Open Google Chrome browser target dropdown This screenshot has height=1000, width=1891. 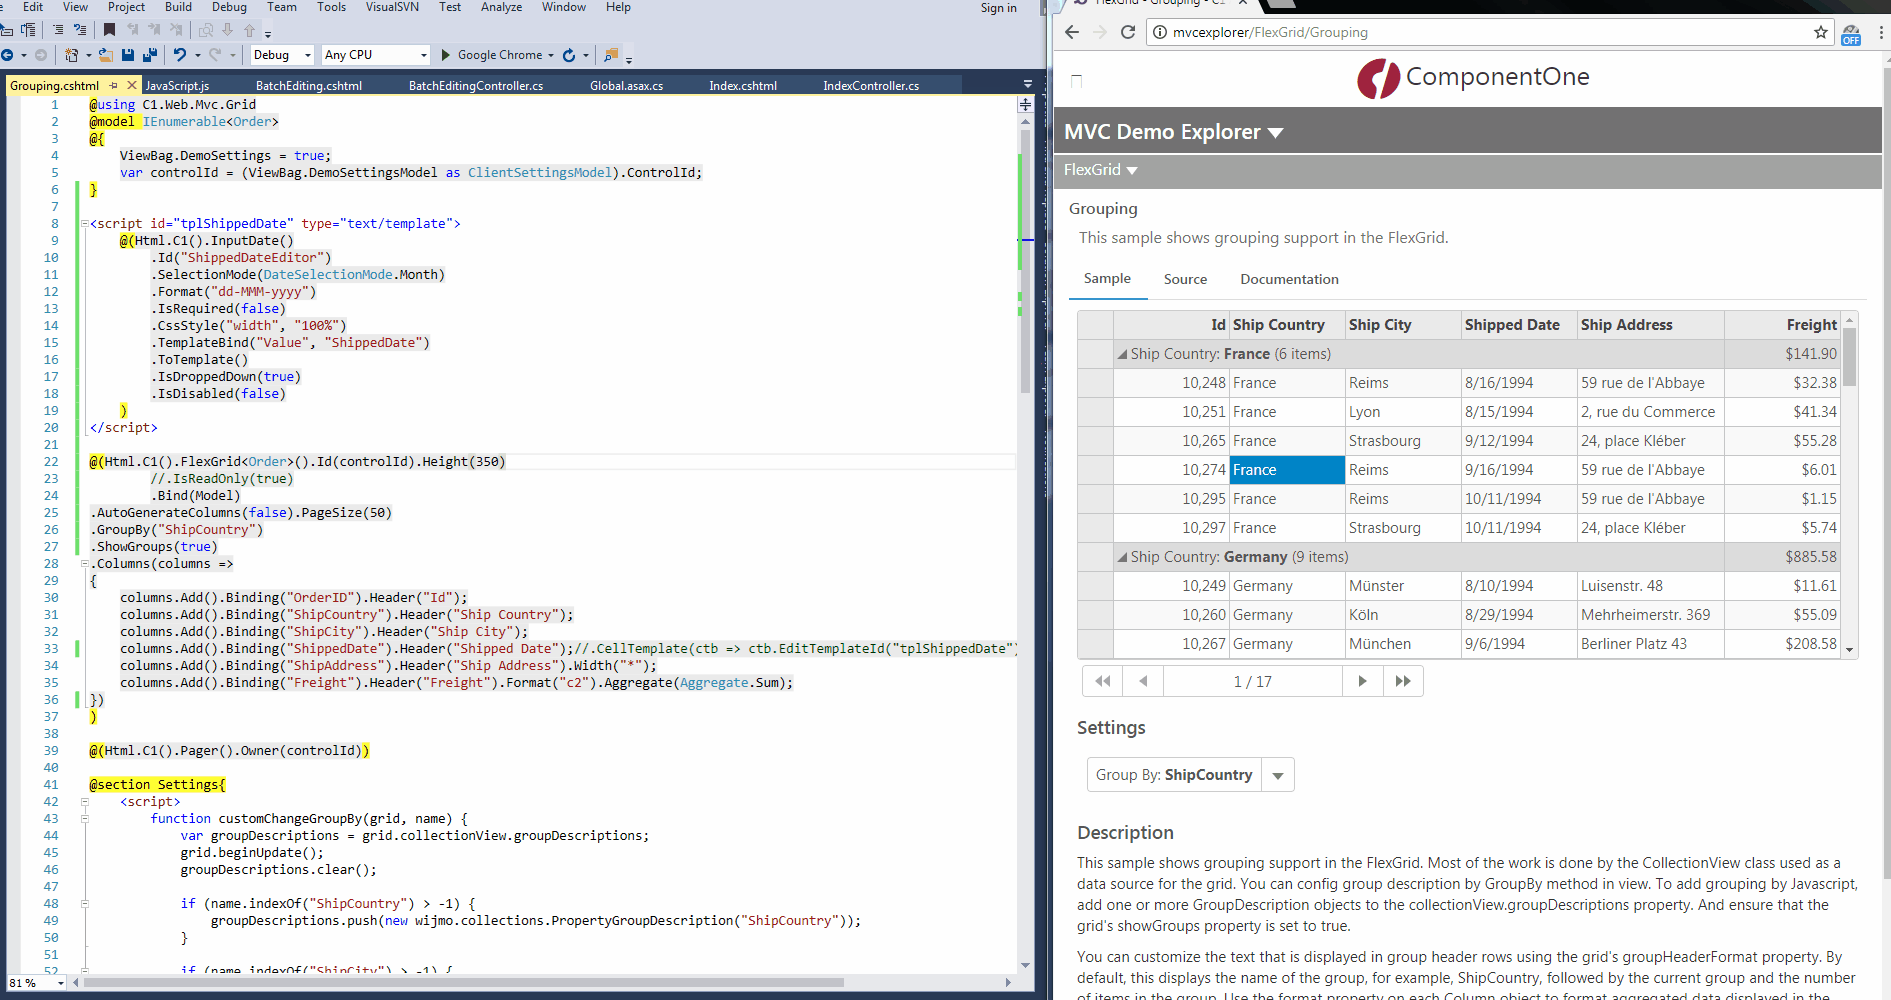pos(549,55)
